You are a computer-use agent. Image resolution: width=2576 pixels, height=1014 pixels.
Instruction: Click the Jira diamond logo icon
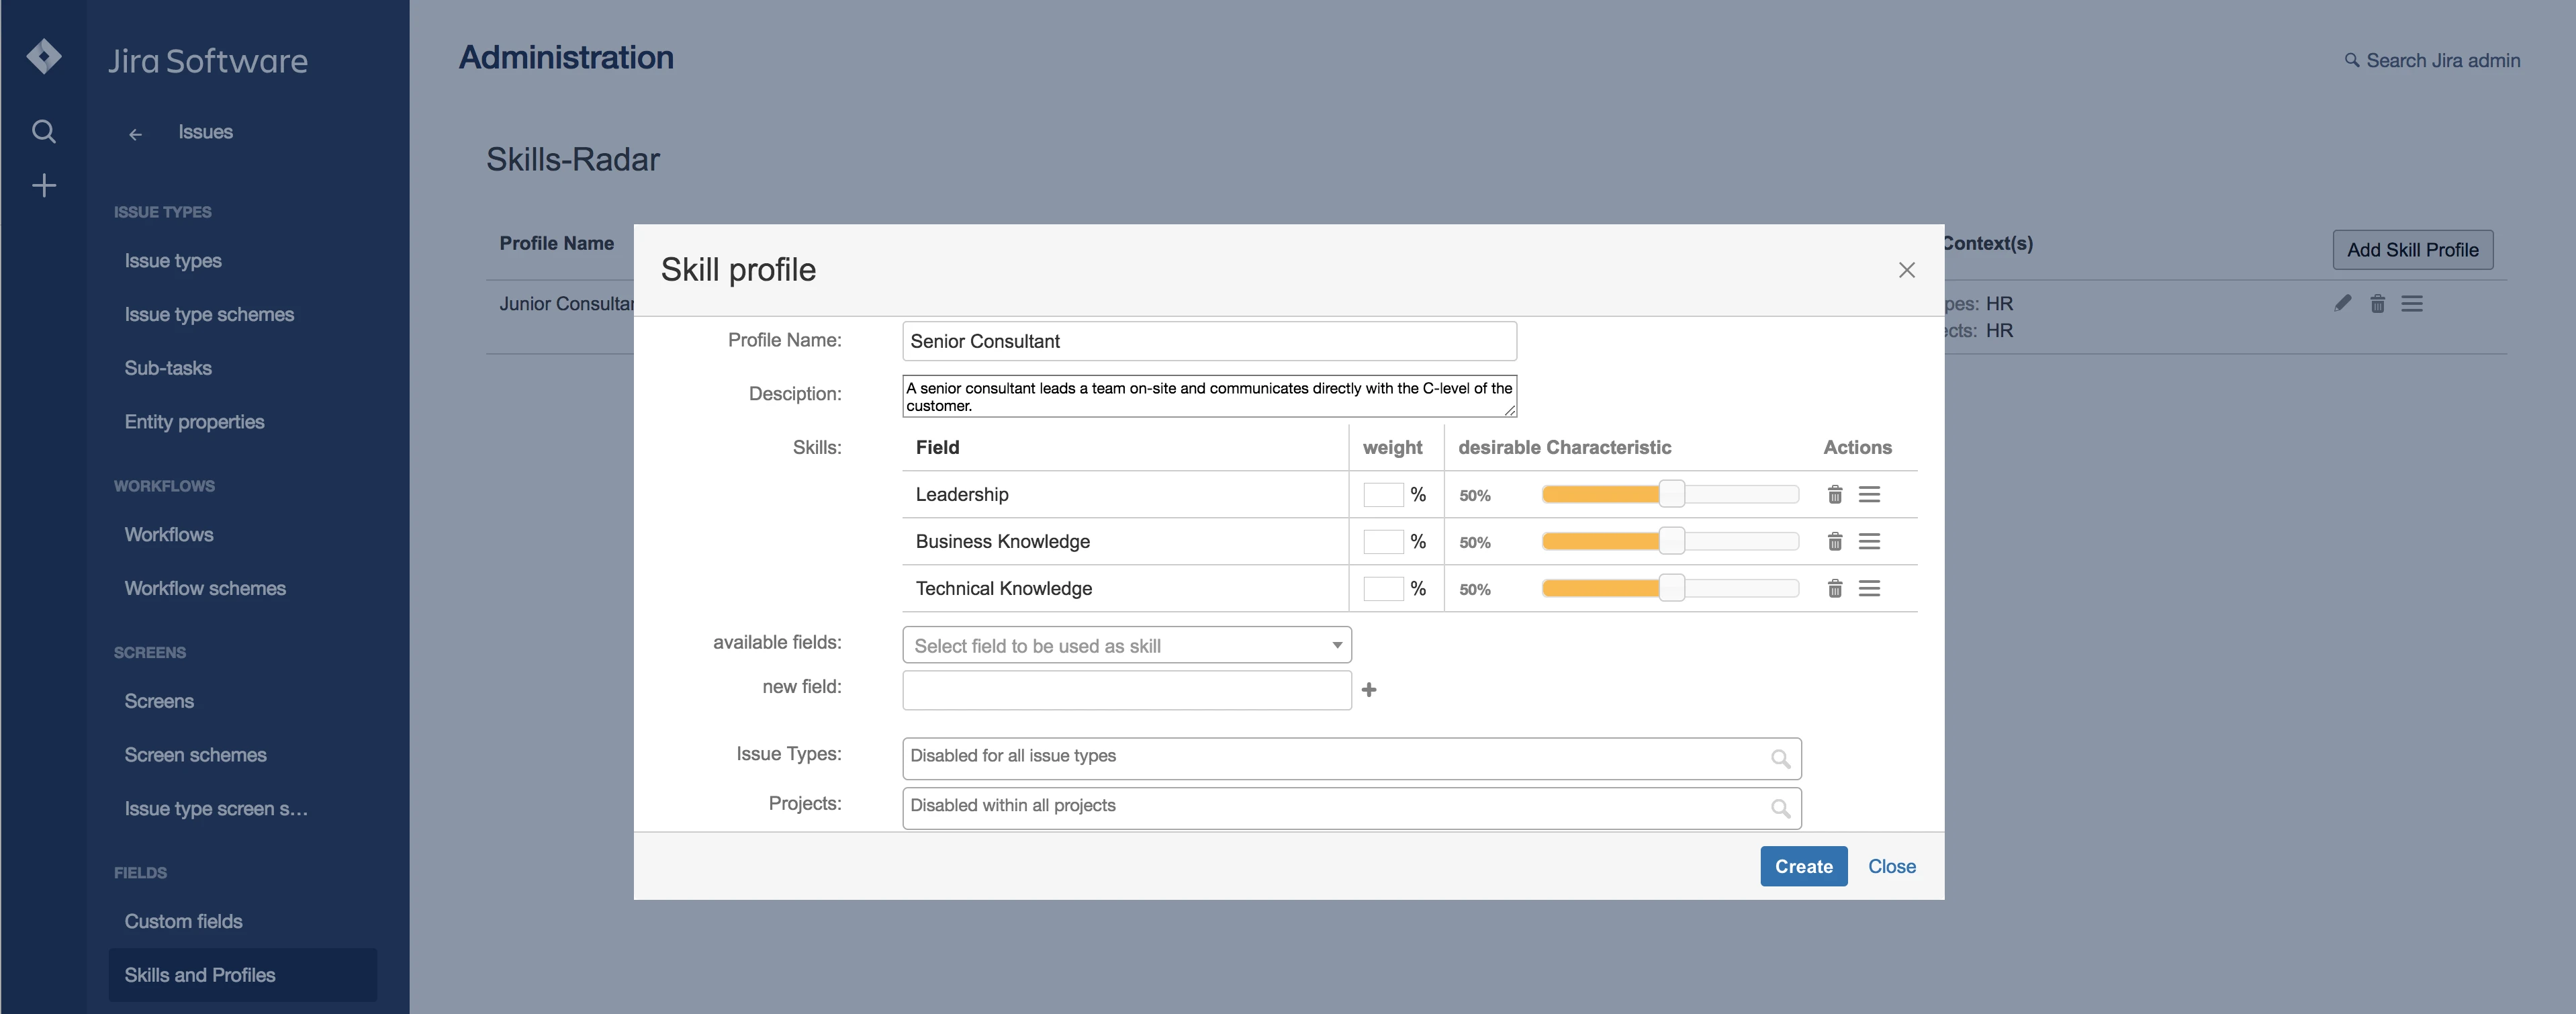44,57
